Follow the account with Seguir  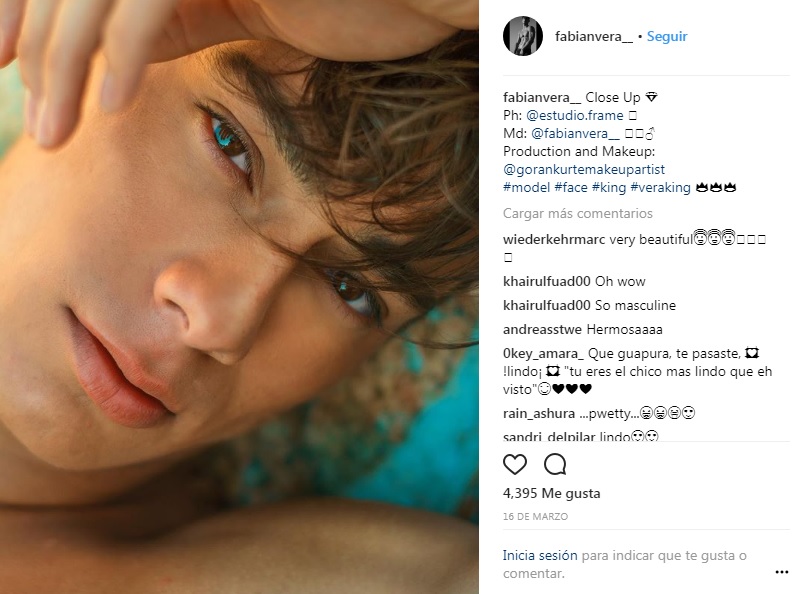click(667, 37)
